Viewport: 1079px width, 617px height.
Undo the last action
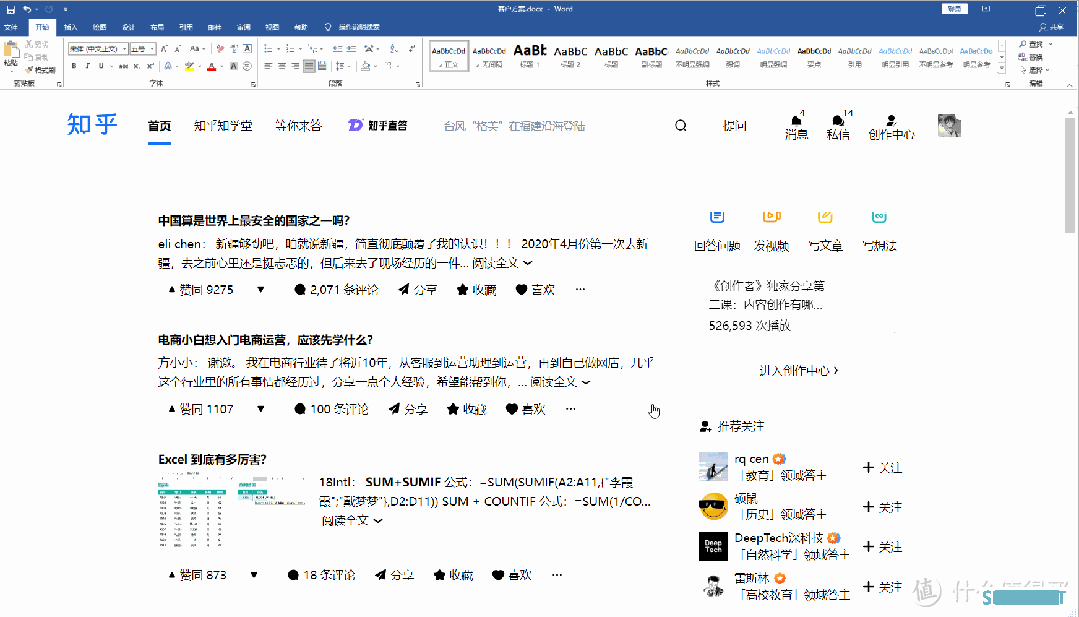pyautogui.click(x=27, y=10)
